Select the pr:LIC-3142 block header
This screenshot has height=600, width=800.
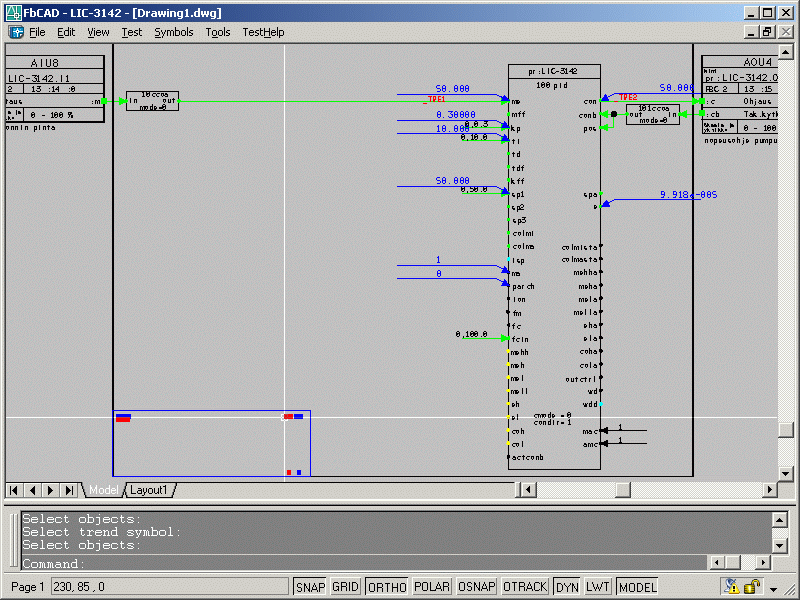click(x=554, y=71)
